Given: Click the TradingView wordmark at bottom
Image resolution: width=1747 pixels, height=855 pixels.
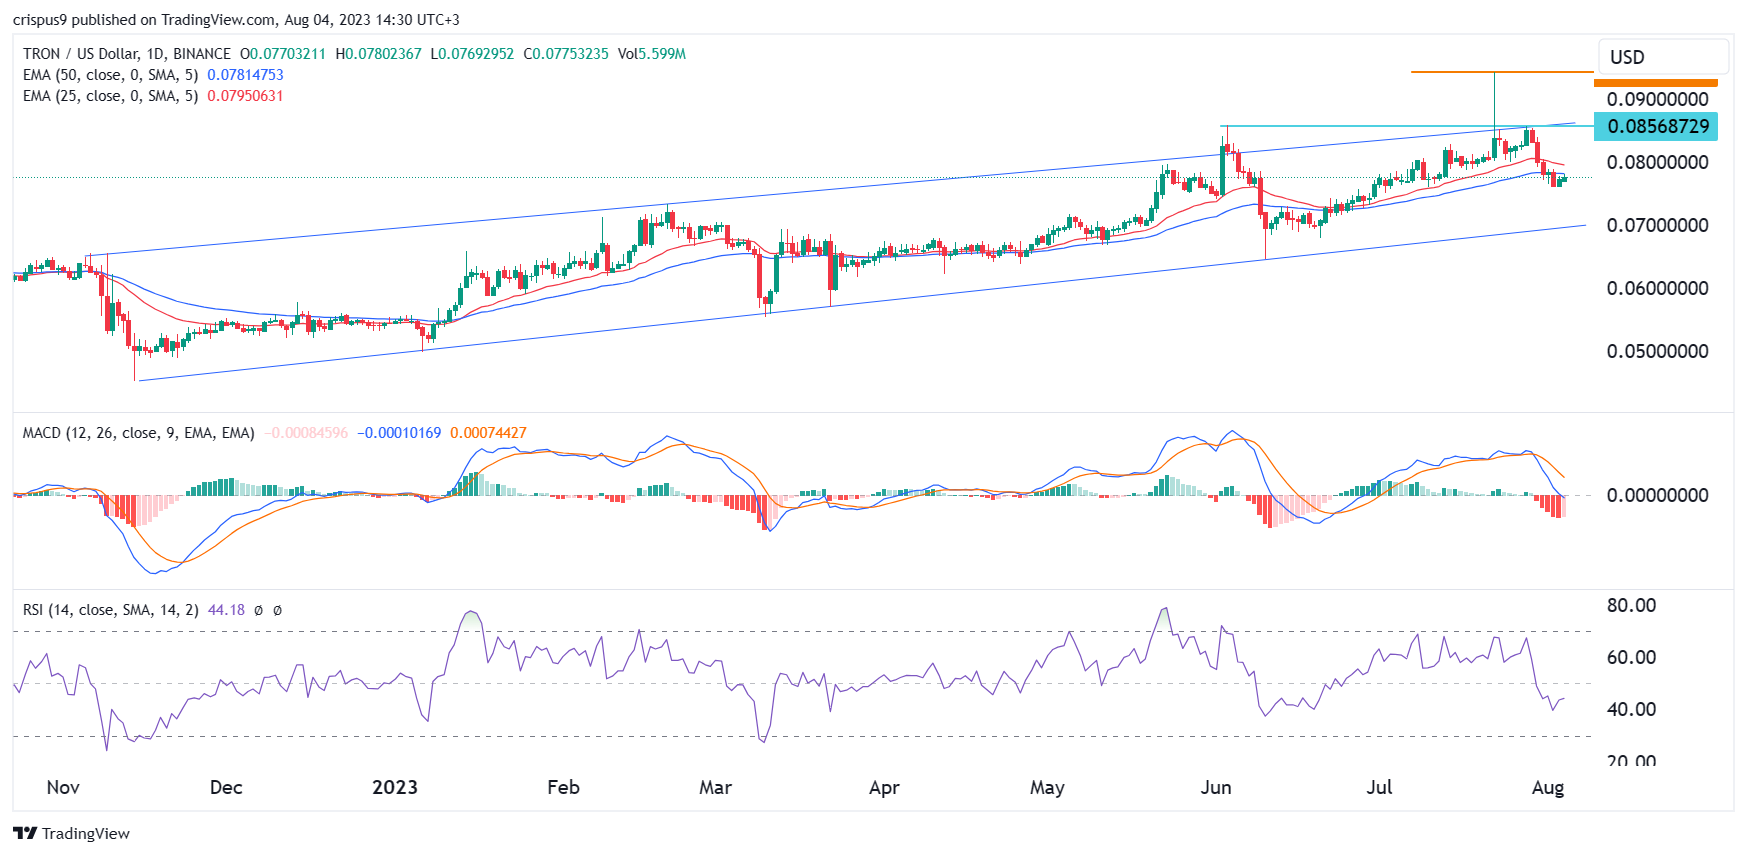Looking at the screenshot, I should [x=86, y=833].
